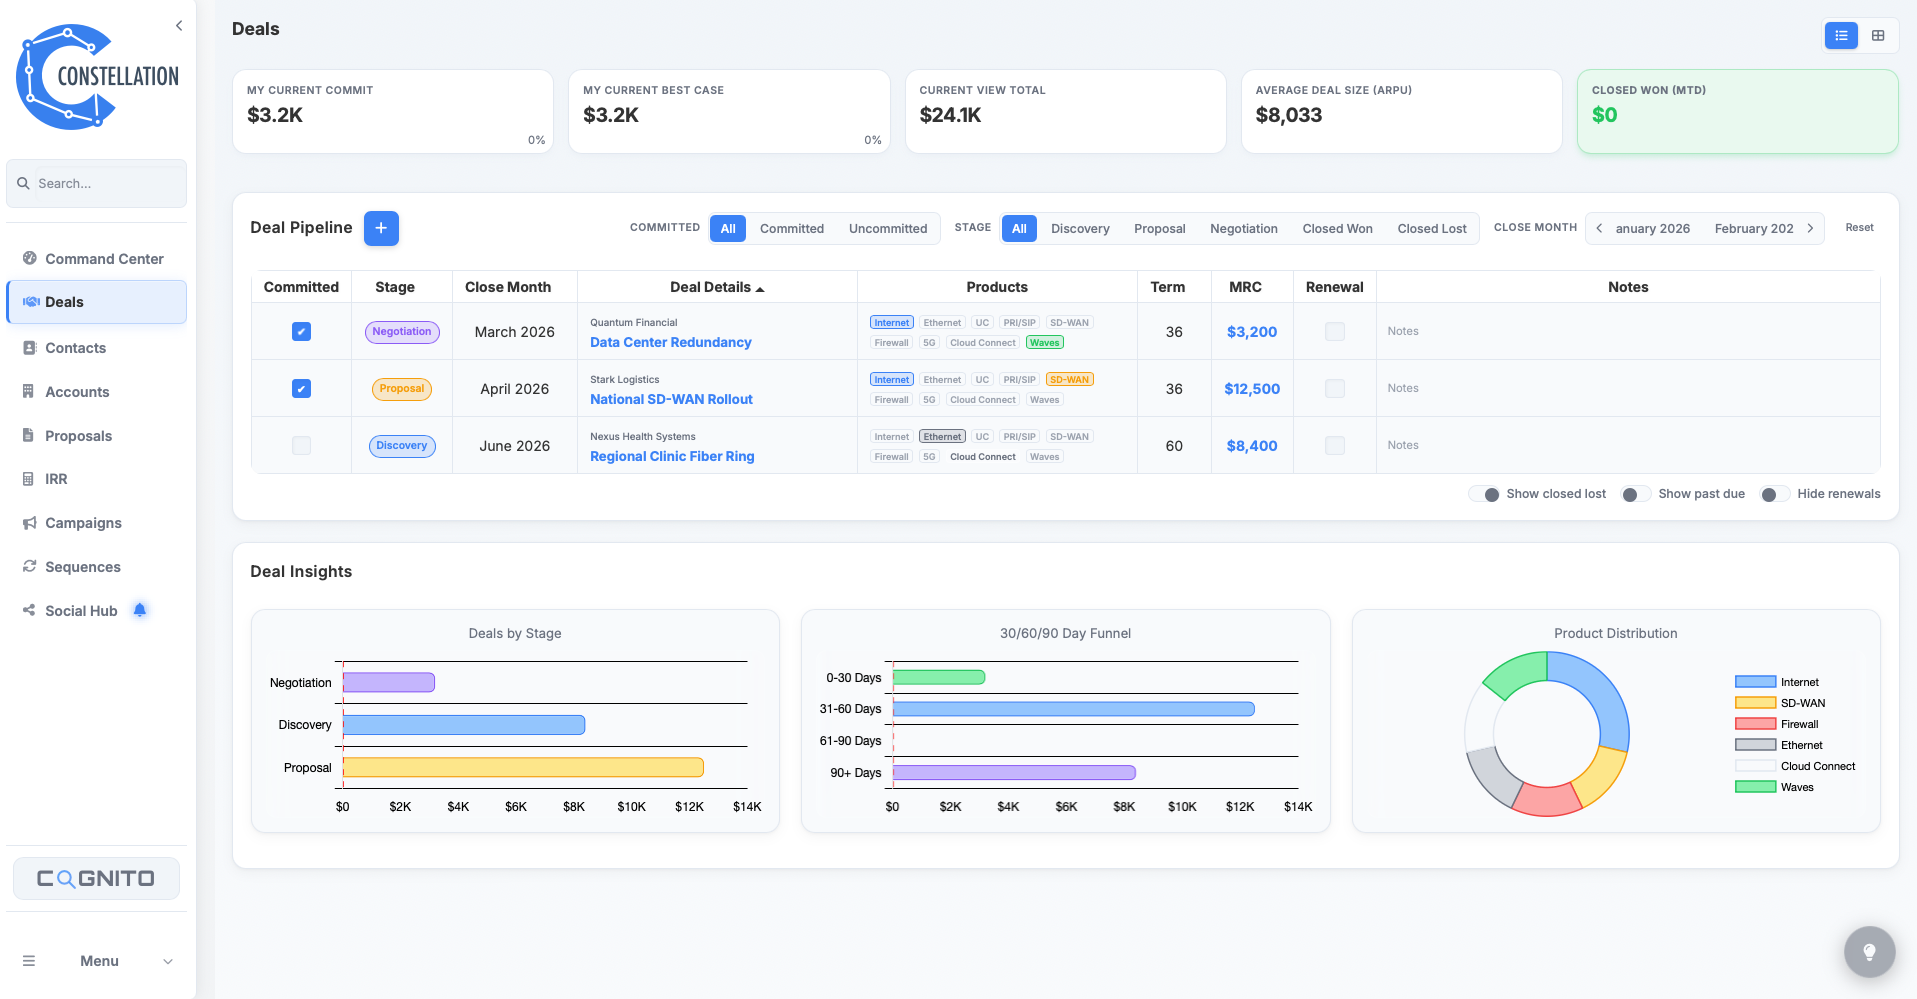Switch to the Uncommitted filter
This screenshot has height=999, width=1917.
(887, 228)
